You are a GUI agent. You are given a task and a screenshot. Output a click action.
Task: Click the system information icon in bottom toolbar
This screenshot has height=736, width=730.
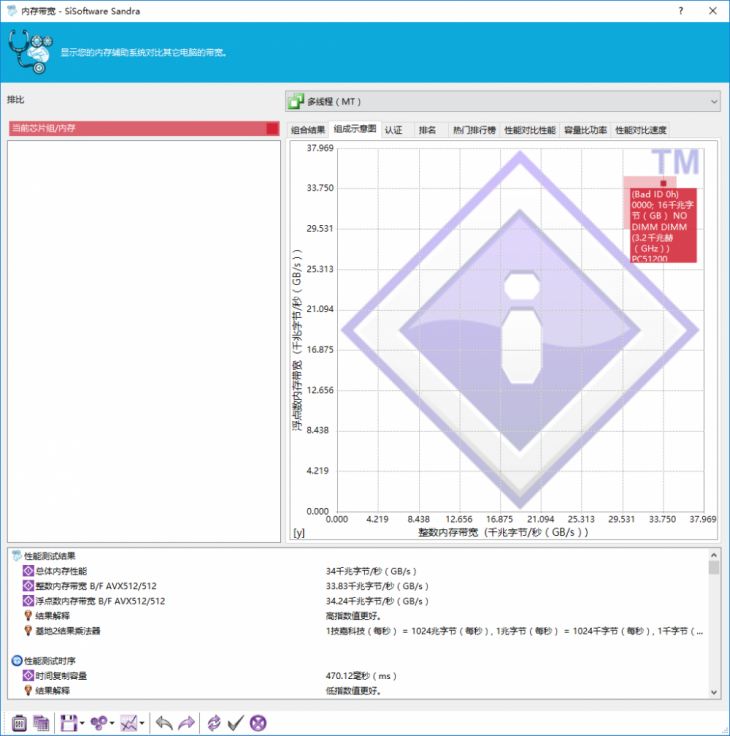pyautogui.click(x=18, y=722)
